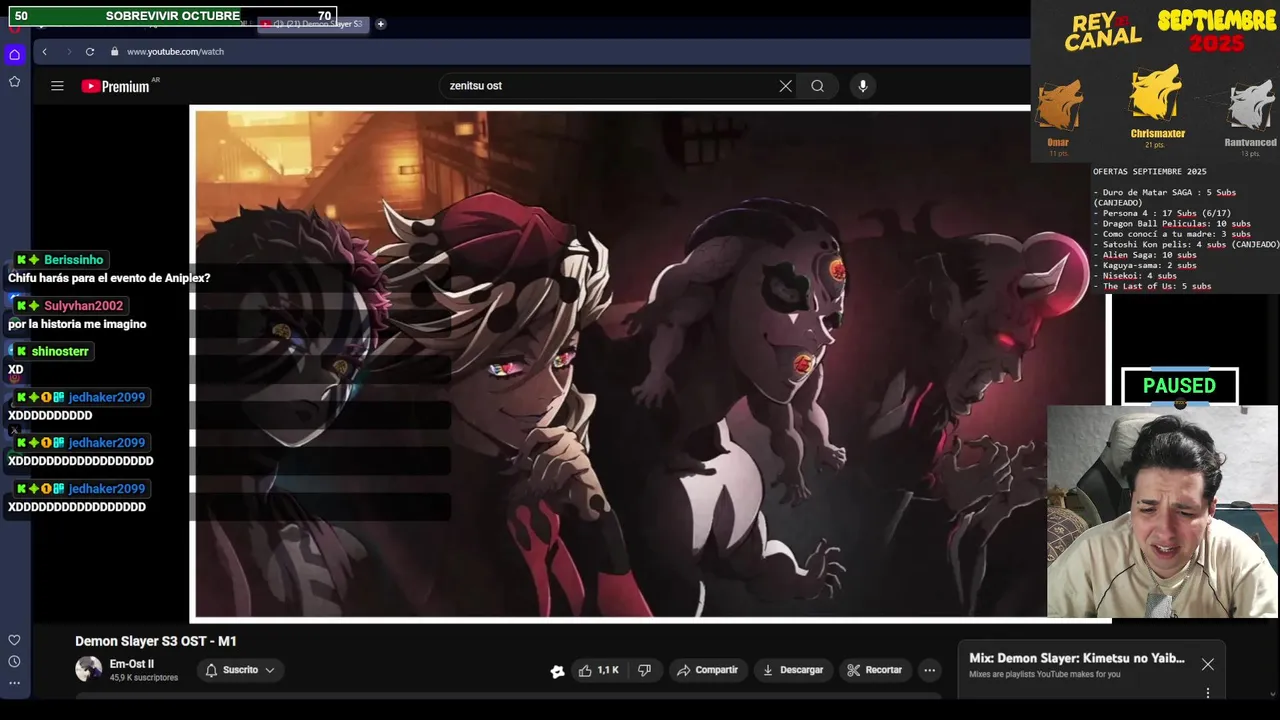Open the Opera menu icon
The image size is (1280, 720).
[x=14, y=29]
